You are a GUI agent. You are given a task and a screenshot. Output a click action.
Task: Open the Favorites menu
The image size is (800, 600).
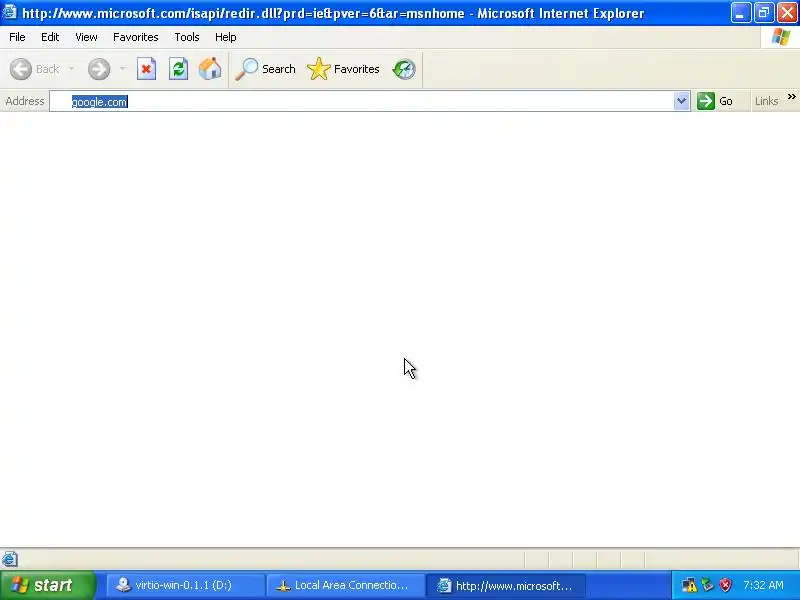(136, 37)
